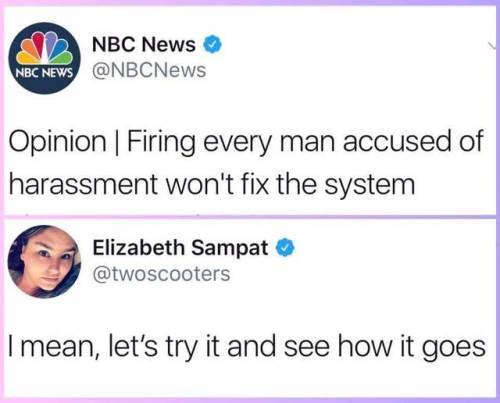This screenshot has width=500, height=403.
Task: Click the word "system" in NBC headline
Action: pos(370,186)
